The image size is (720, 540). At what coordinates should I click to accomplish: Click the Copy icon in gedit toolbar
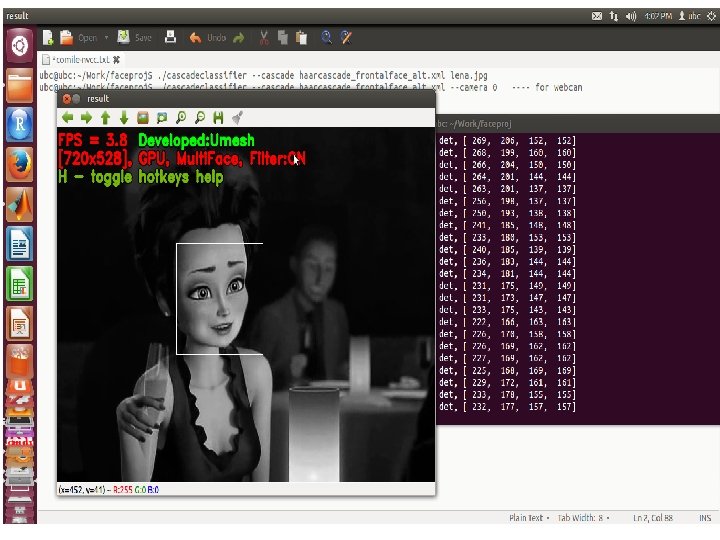tap(283, 38)
